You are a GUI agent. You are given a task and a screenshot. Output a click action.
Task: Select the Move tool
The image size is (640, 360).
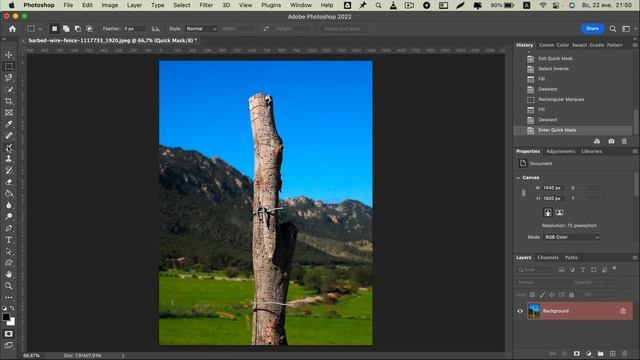tap(9, 55)
